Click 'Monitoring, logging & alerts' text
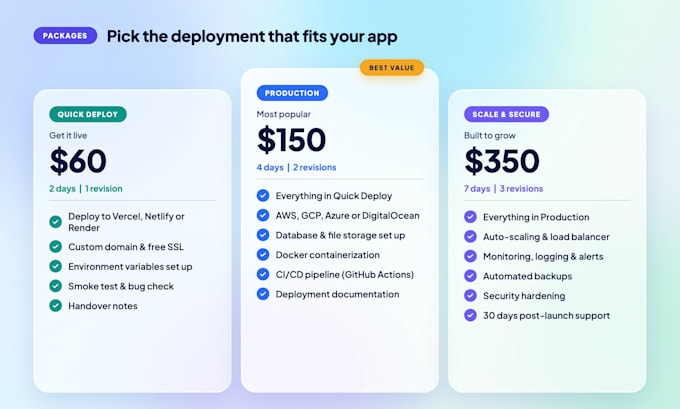Image resolution: width=680 pixels, height=409 pixels. 543,256
